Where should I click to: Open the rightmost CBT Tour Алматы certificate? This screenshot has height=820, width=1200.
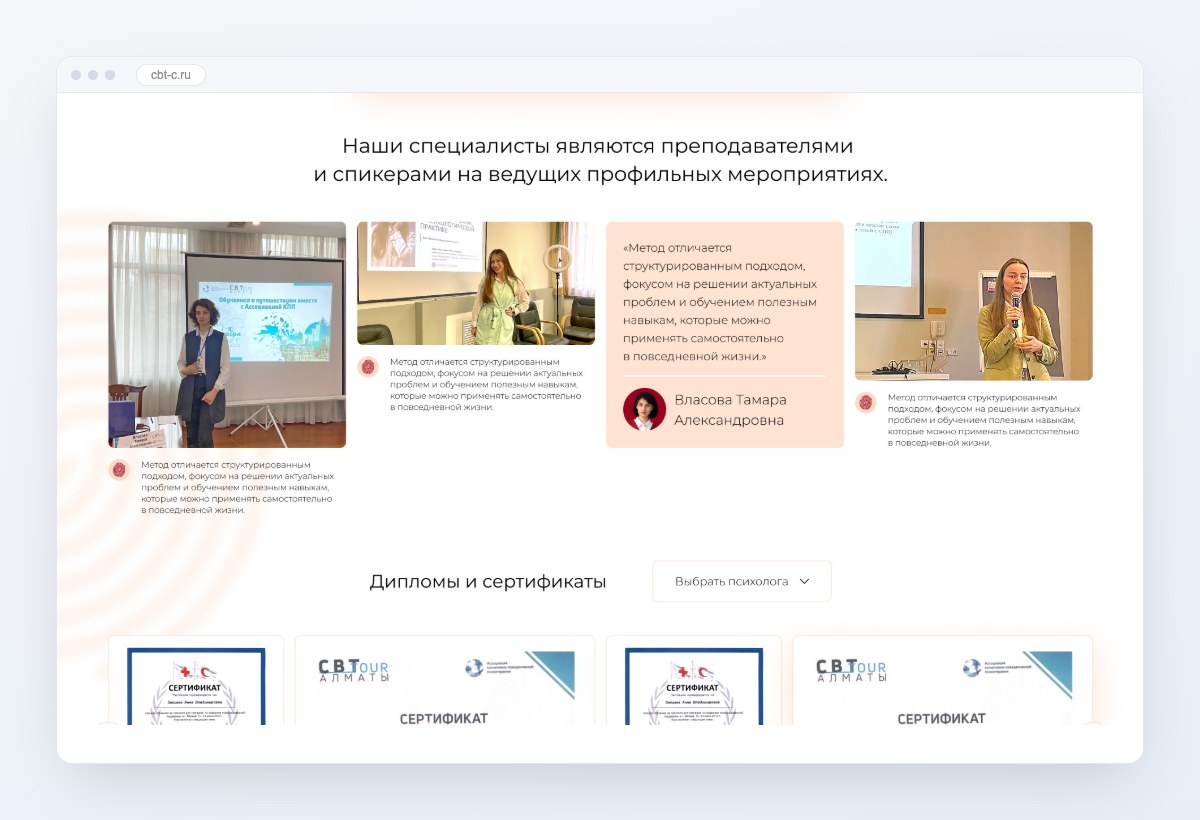point(943,680)
